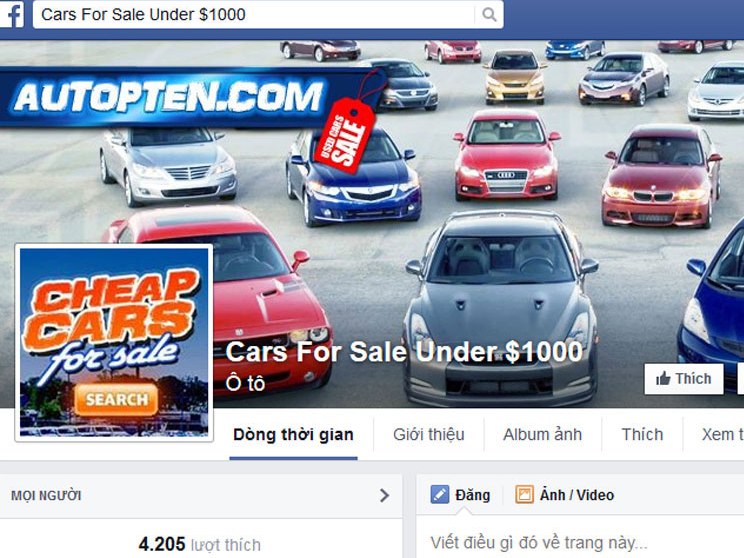Click the thumbs-up icon on Thích button
The image size is (744, 558).
(x=663, y=379)
